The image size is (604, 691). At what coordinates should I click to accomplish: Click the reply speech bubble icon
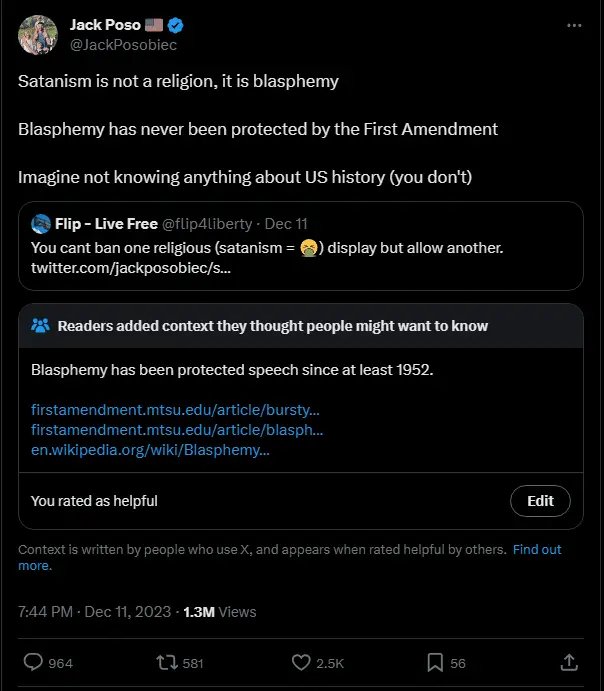(x=33, y=662)
